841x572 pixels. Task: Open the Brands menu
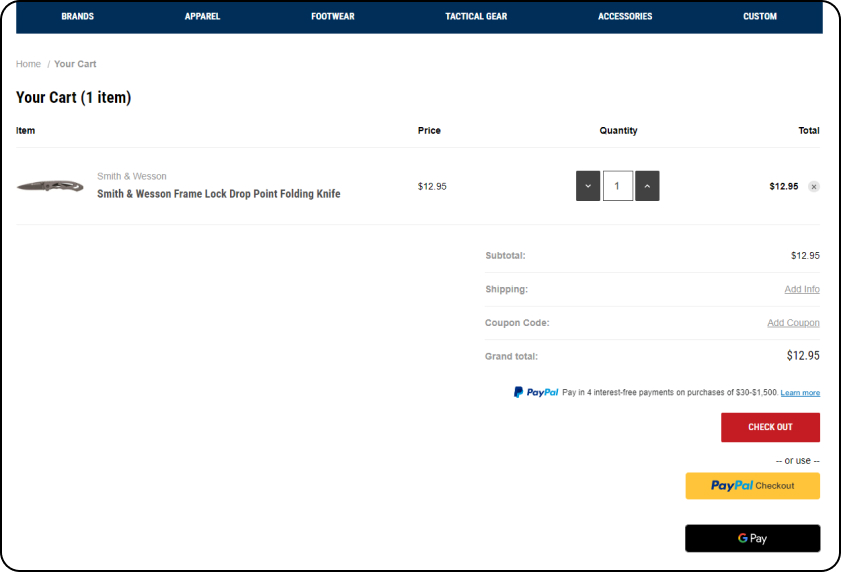[77, 17]
